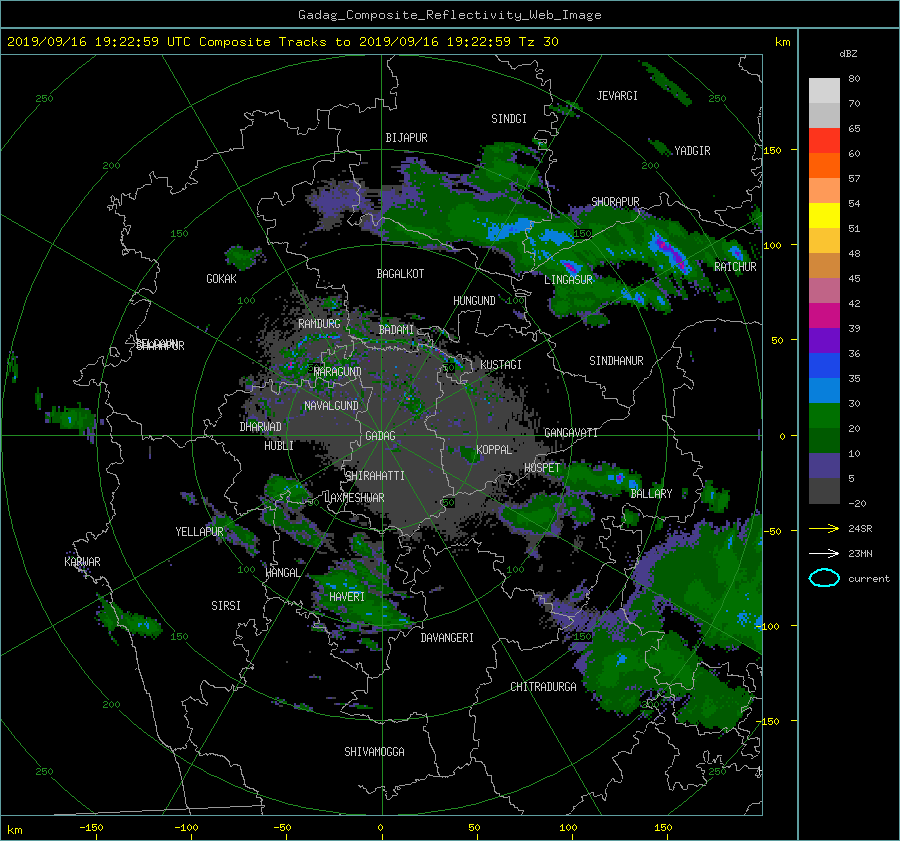Viewport: 900px width, 841px height.
Task: Select the LINGASUR city label
Action: 568,280
